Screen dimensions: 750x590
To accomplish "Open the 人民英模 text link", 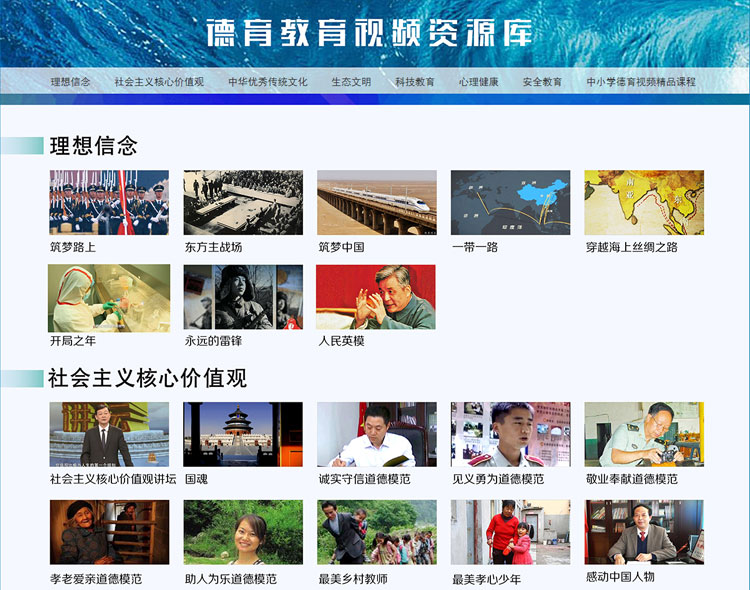I will [x=341, y=341].
